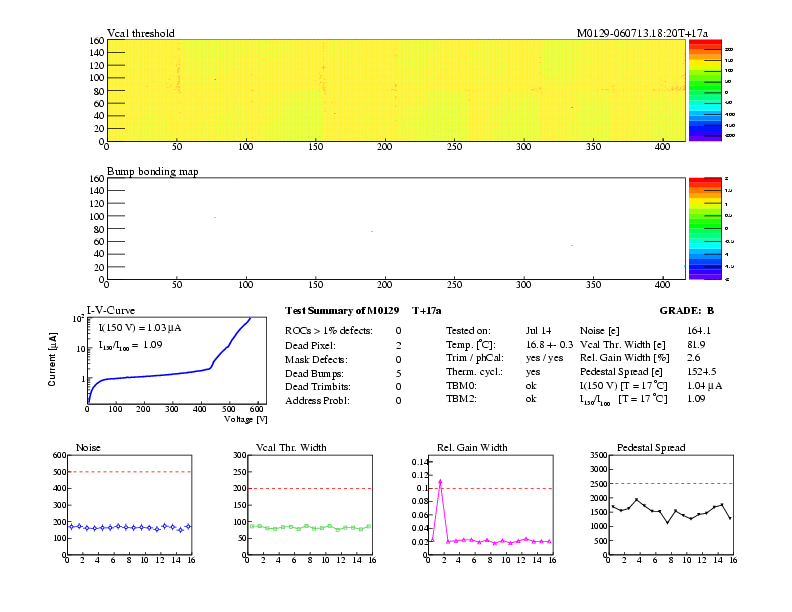Click the Vcal threshold heat map

point(397,90)
